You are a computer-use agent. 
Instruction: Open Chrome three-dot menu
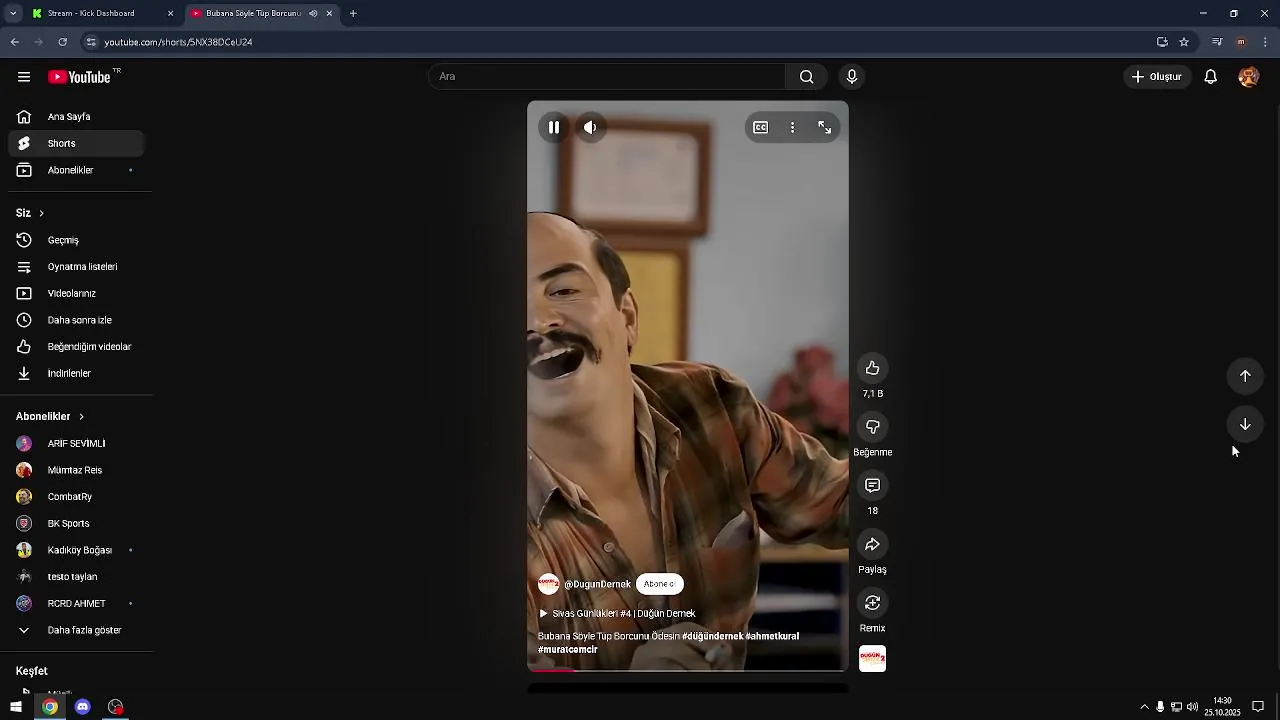1266,42
